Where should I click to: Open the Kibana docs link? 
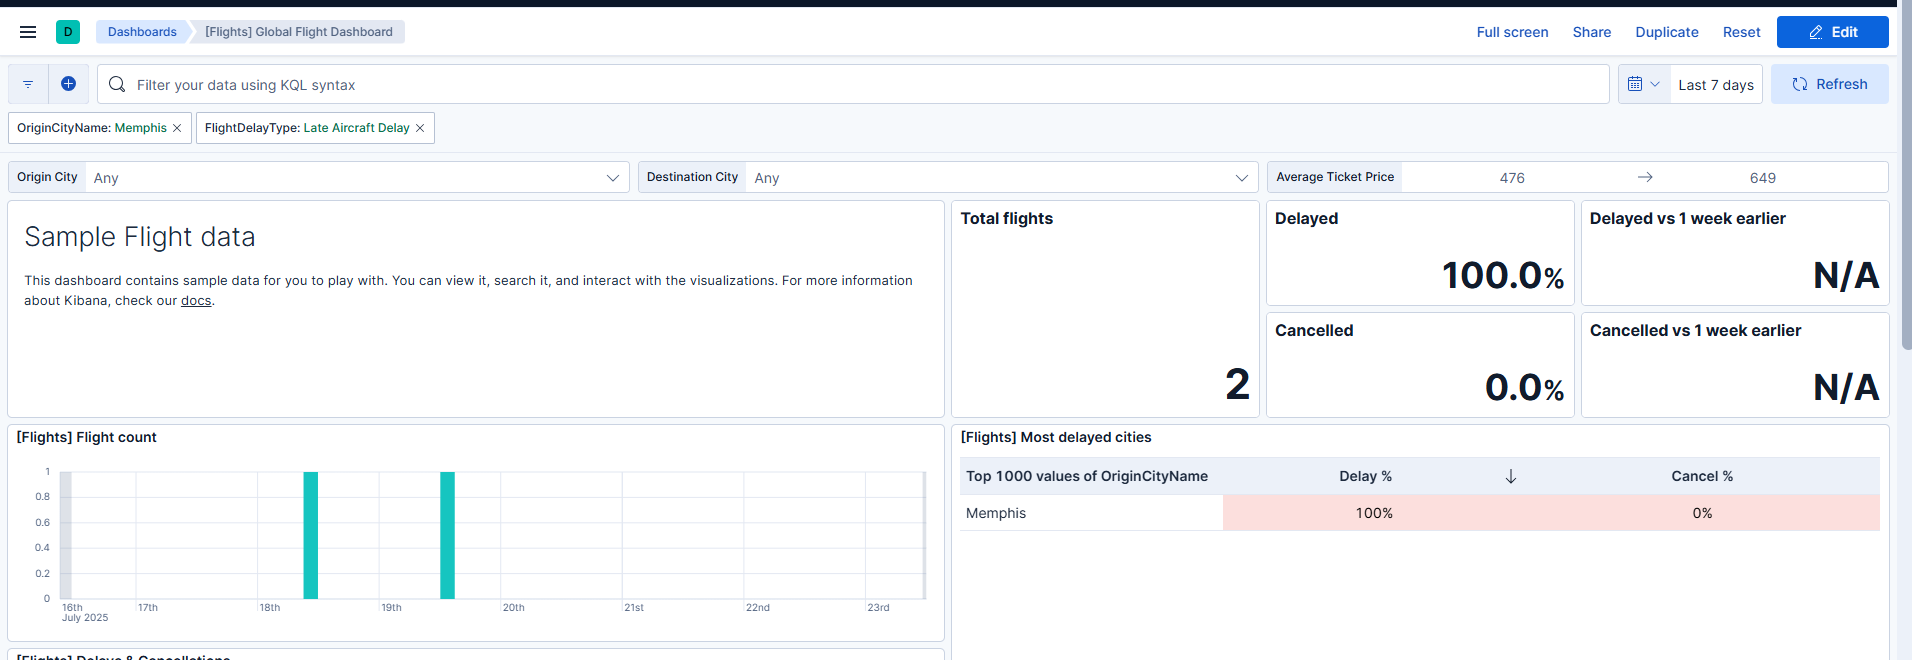196,300
